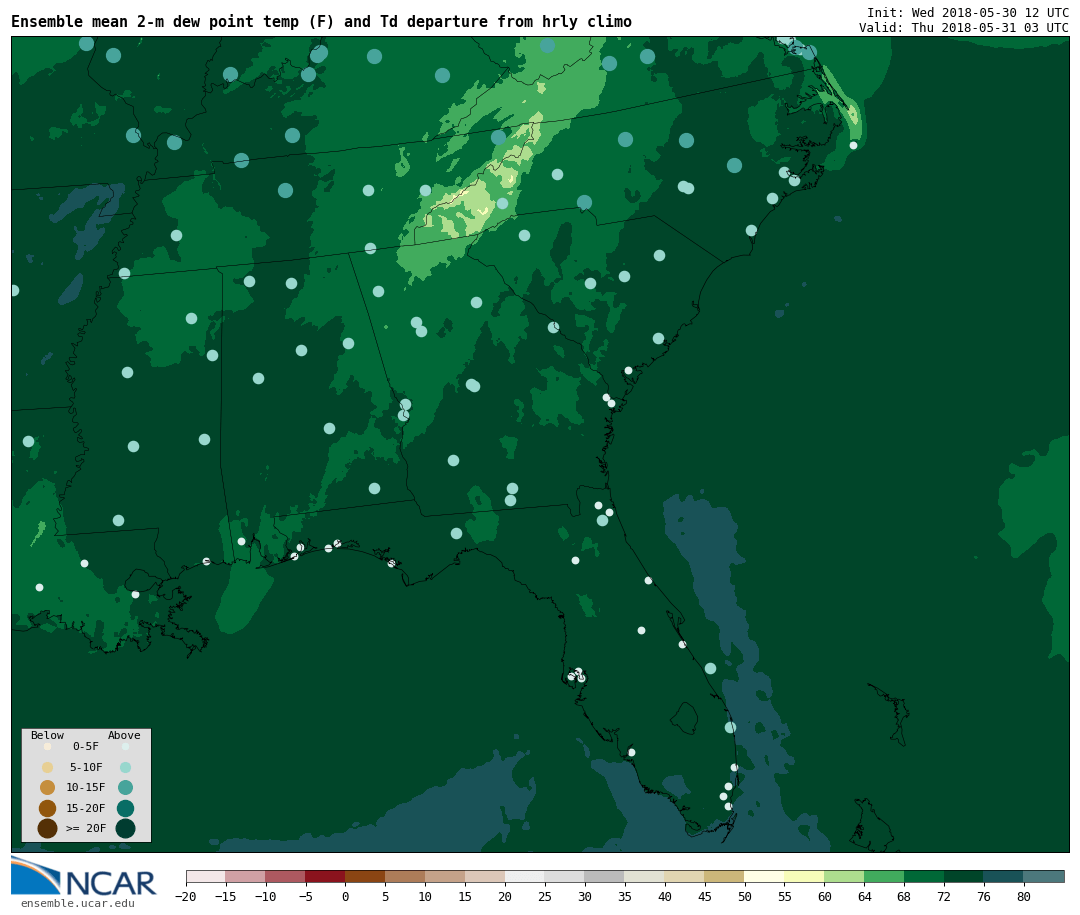Pick the slate swatch right of the 80 label
1080x915 pixels.
pyautogui.click(x=1044, y=876)
